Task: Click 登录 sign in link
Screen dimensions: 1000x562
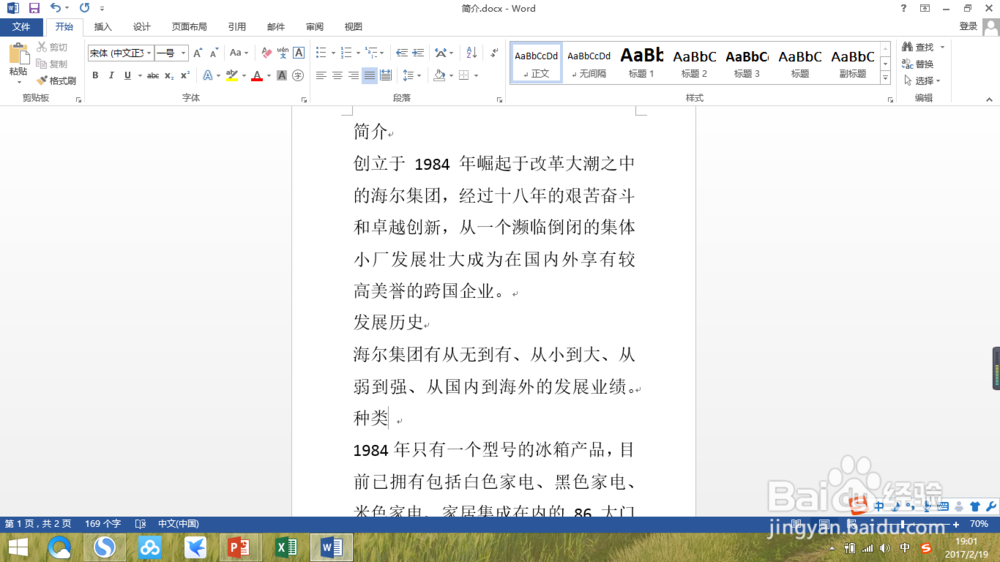Action: (x=968, y=26)
